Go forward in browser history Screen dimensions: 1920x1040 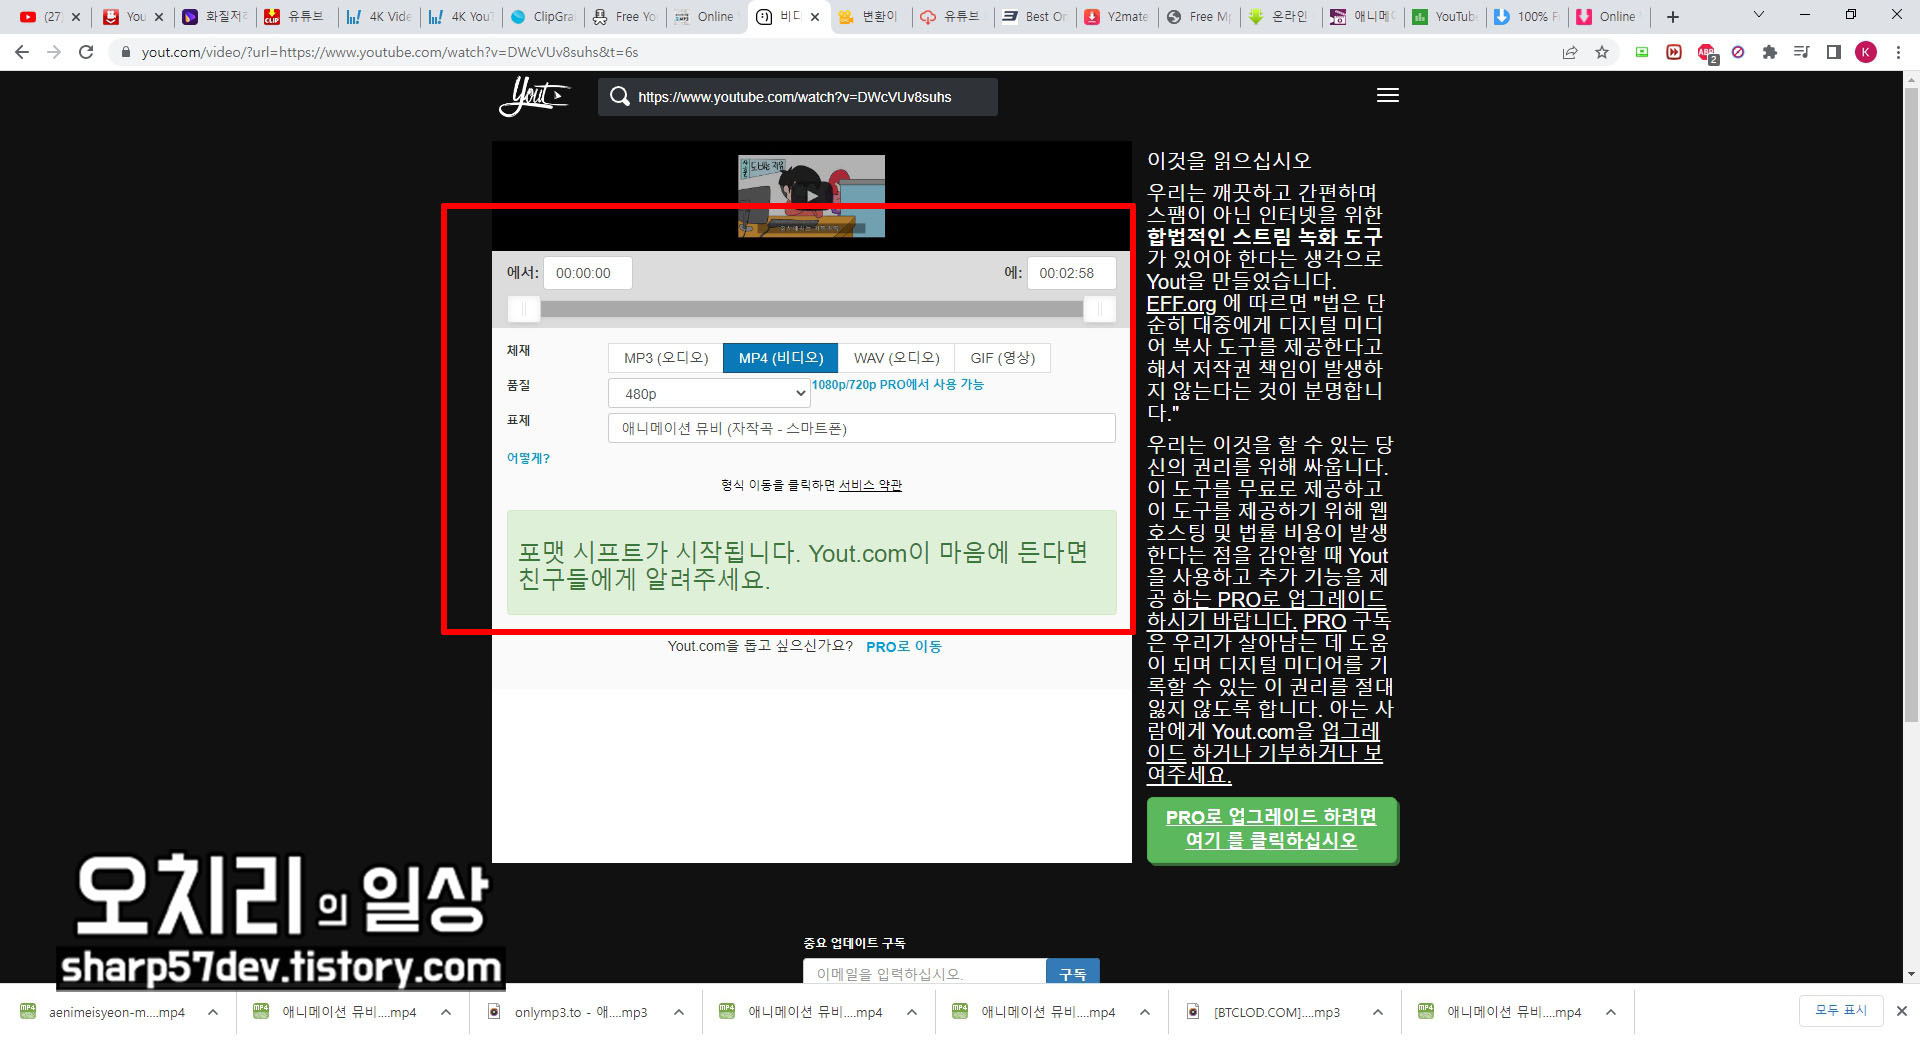coord(54,52)
